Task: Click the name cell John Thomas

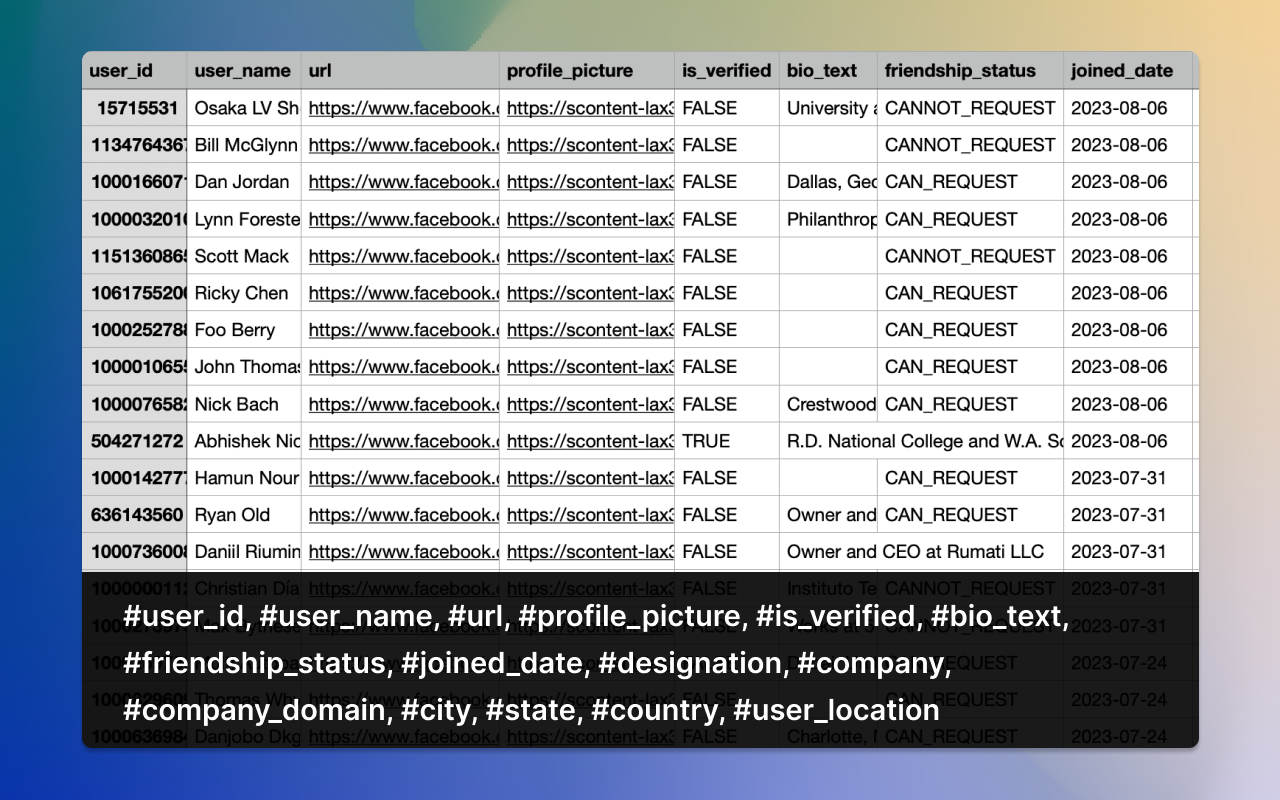Action: coord(244,367)
